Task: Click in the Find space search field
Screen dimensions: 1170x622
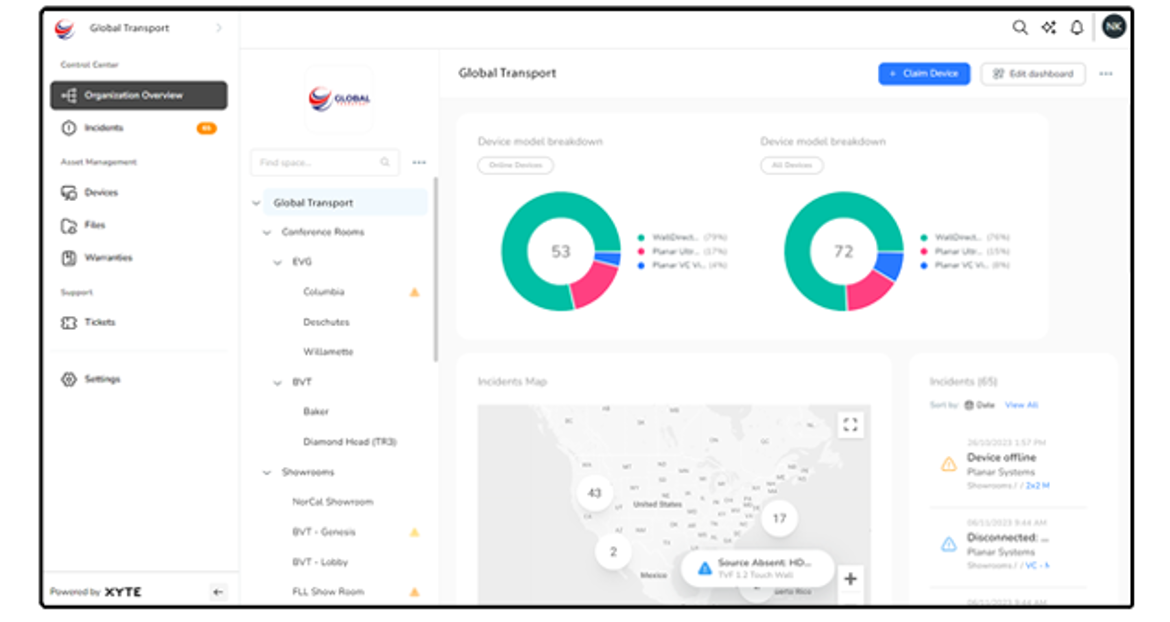Action: 316,163
